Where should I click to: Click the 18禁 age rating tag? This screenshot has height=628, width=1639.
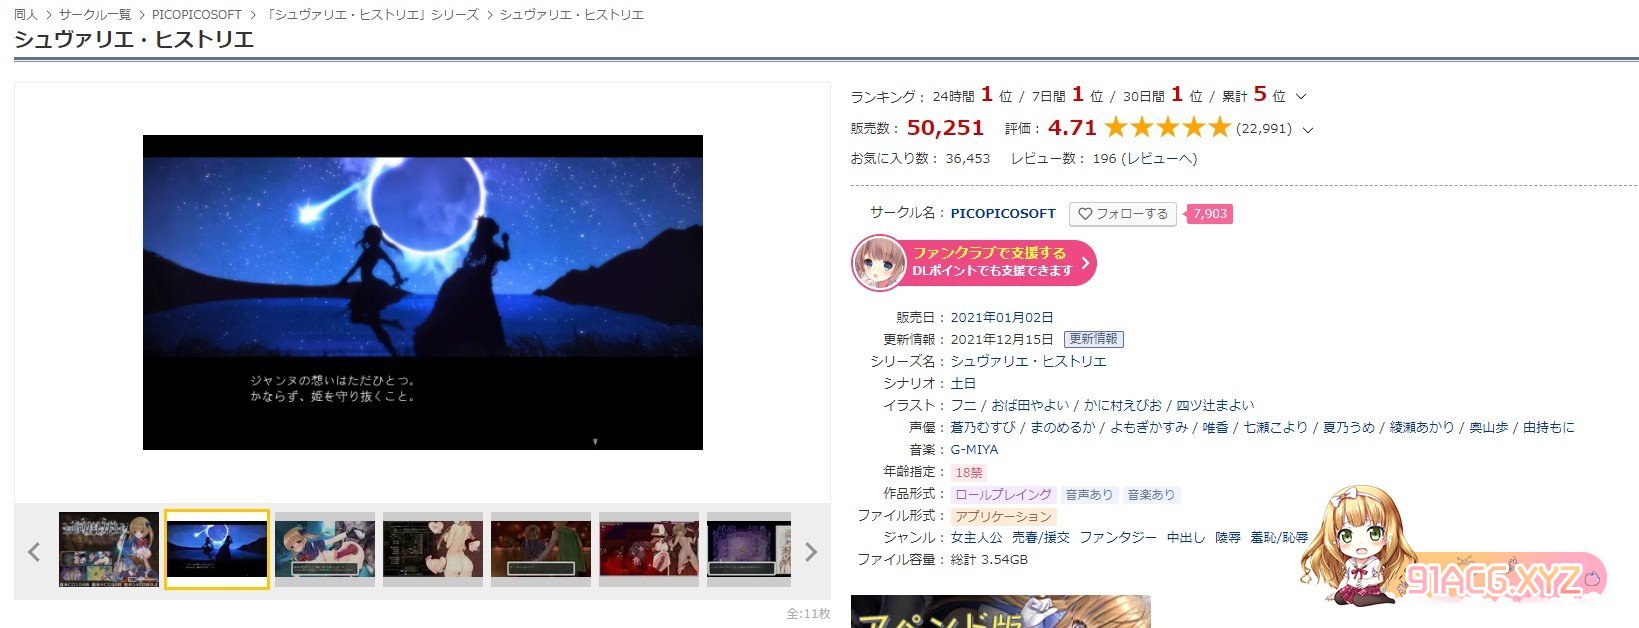coord(968,472)
